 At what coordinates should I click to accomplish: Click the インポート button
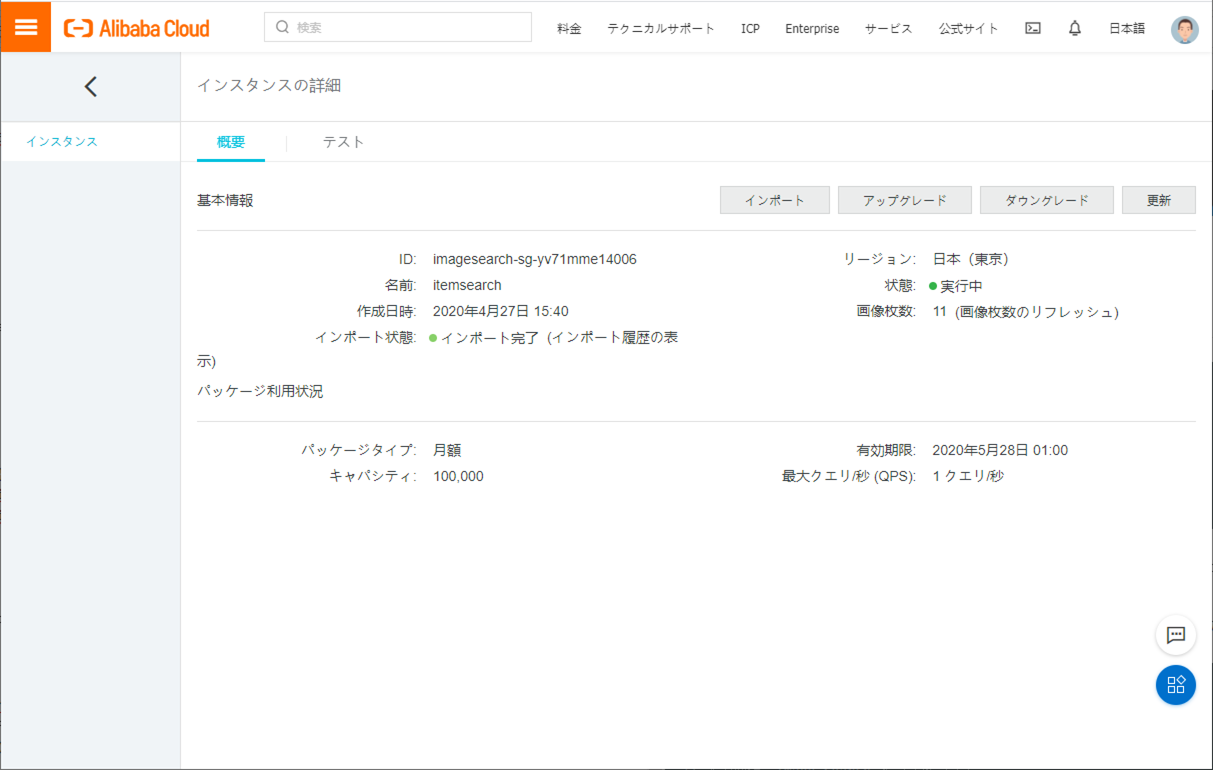point(775,200)
